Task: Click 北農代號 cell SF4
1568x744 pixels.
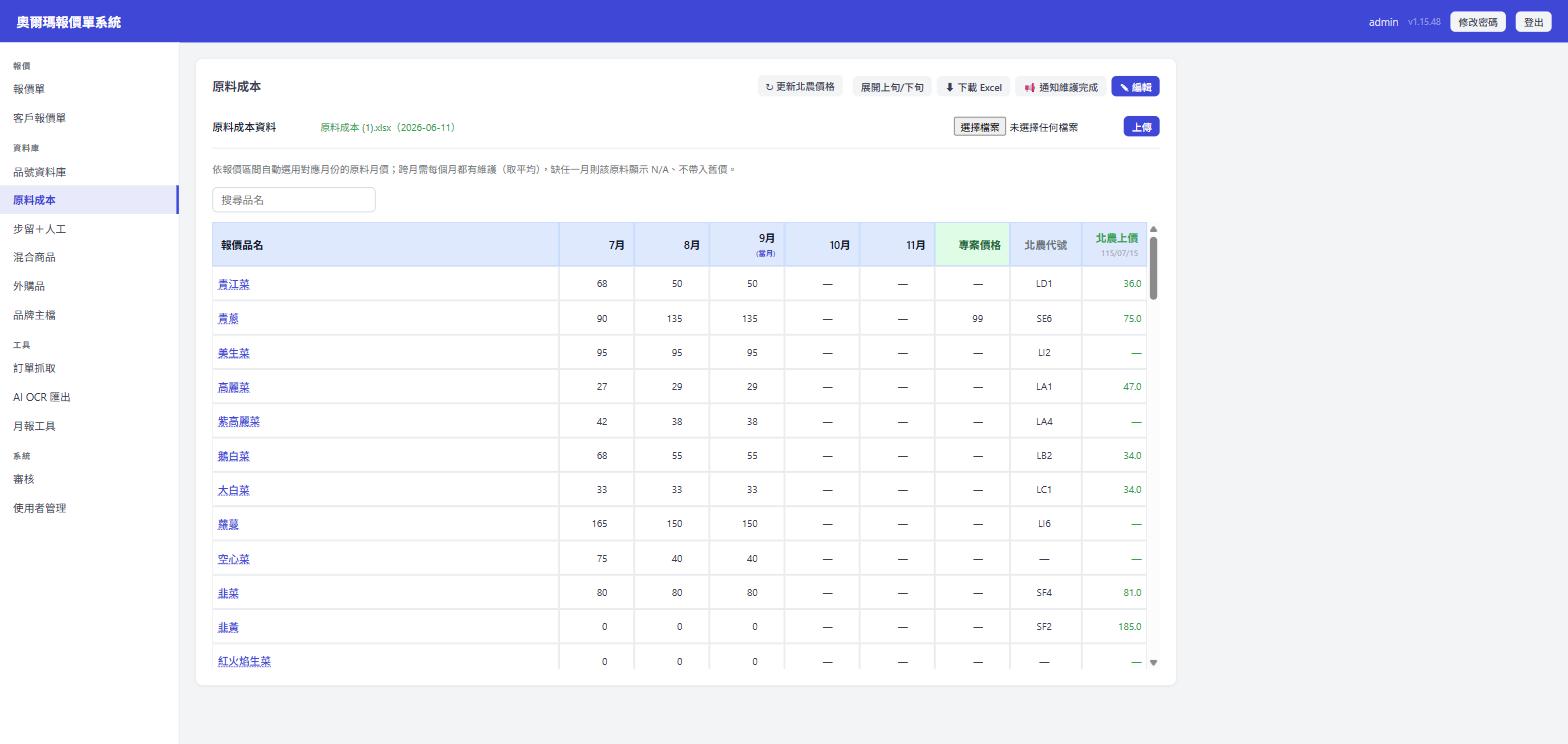Action: point(1044,593)
